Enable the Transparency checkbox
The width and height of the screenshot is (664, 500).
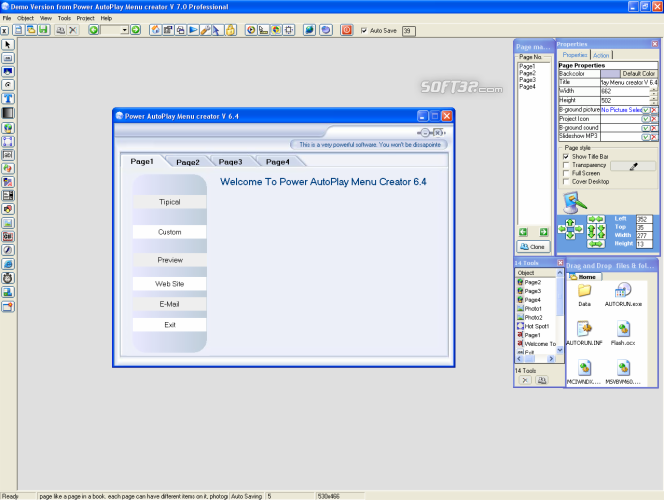566,165
